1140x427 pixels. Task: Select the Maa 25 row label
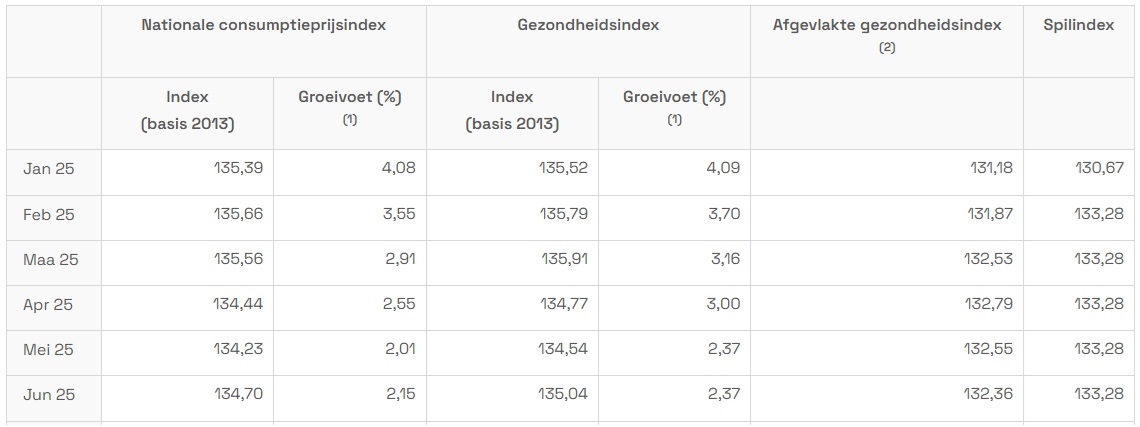click(51, 260)
